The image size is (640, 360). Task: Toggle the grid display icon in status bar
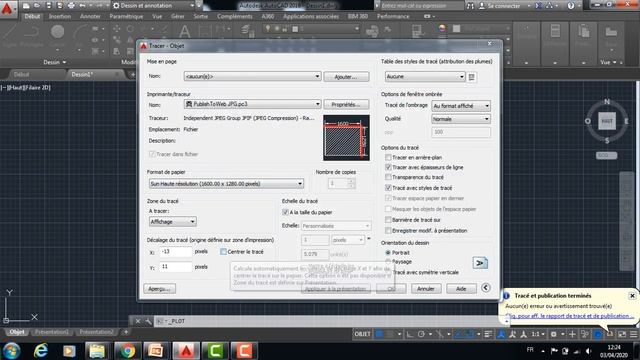coord(380,334)
